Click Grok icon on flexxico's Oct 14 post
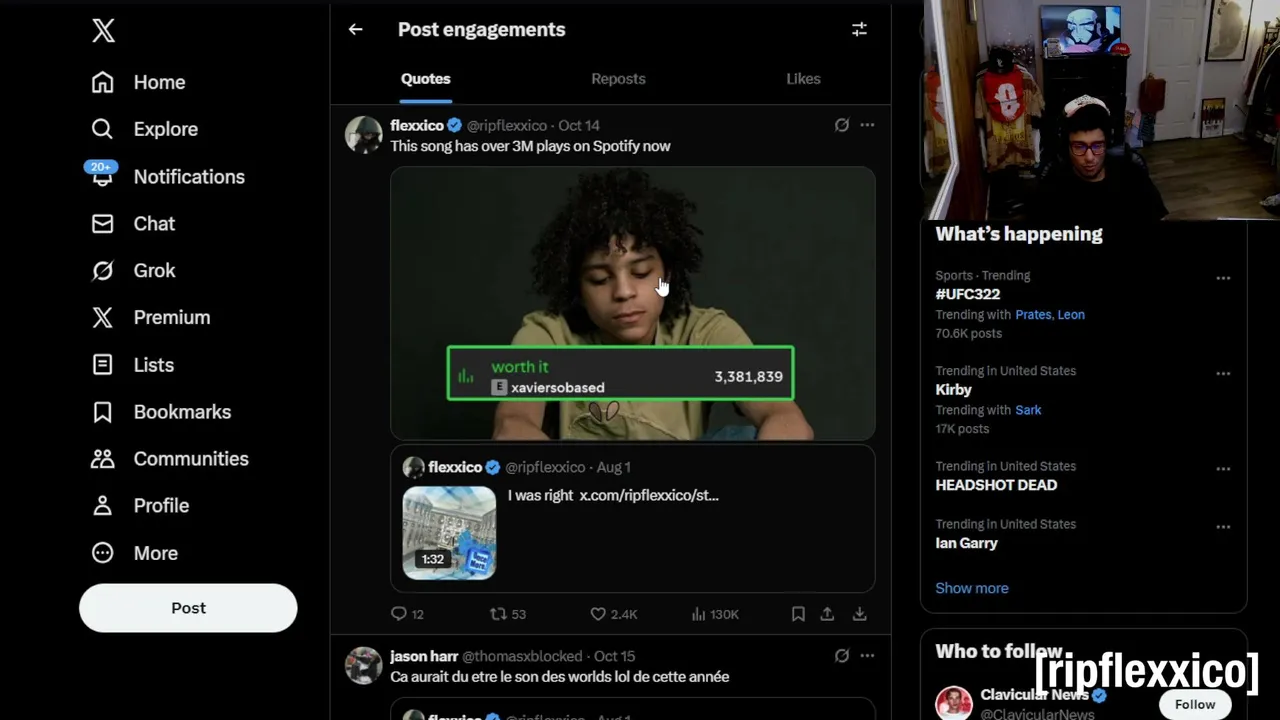 coord(842,125)
